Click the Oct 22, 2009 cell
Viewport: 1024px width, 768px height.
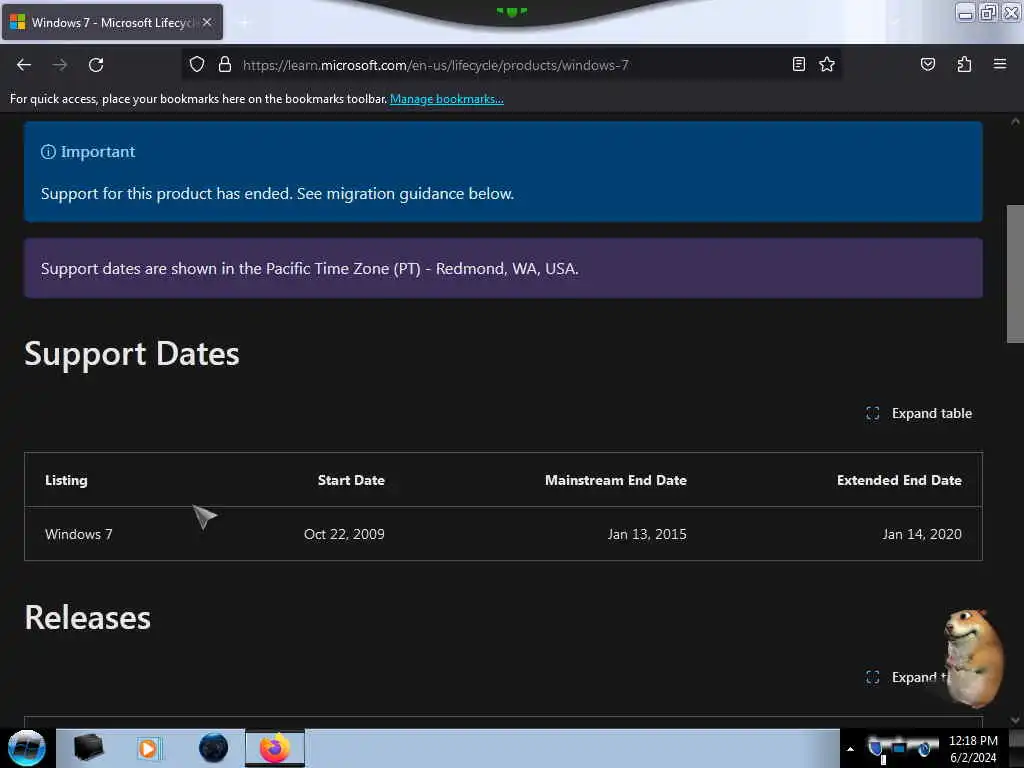(344, 534)
